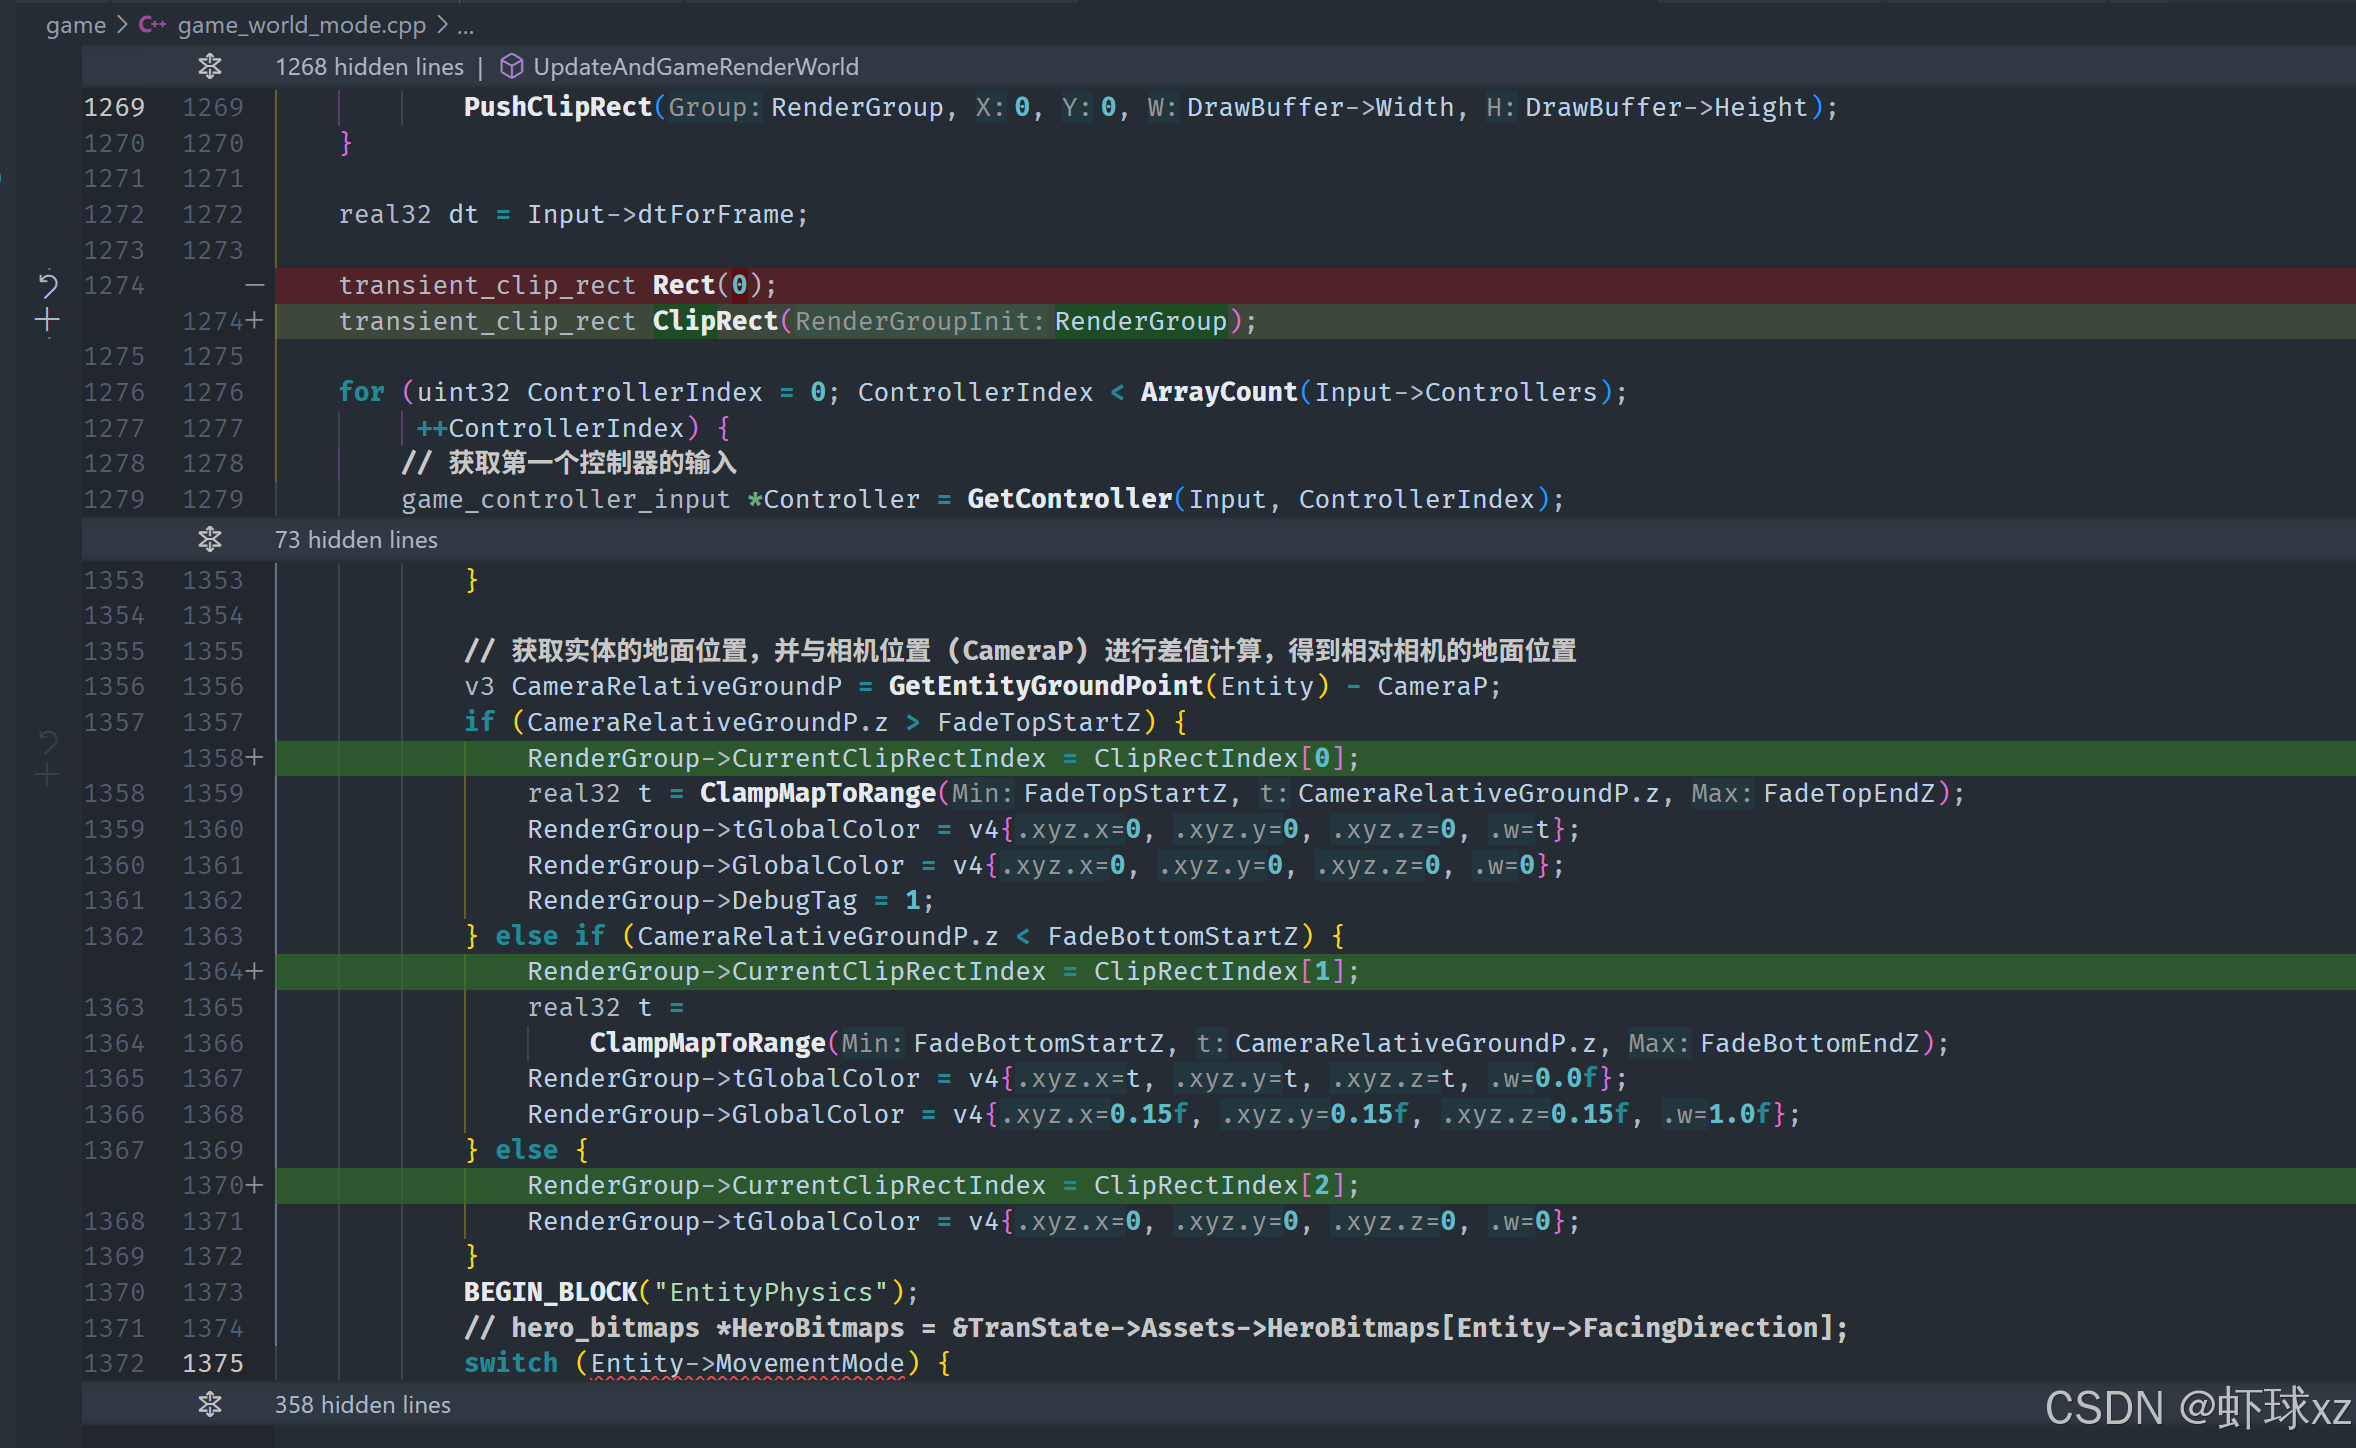Image resolution: width=2356 pixels, height=1448 pixels.
Task: Open game_world_mode.cpp breadcrumb item
Action: 301,25
